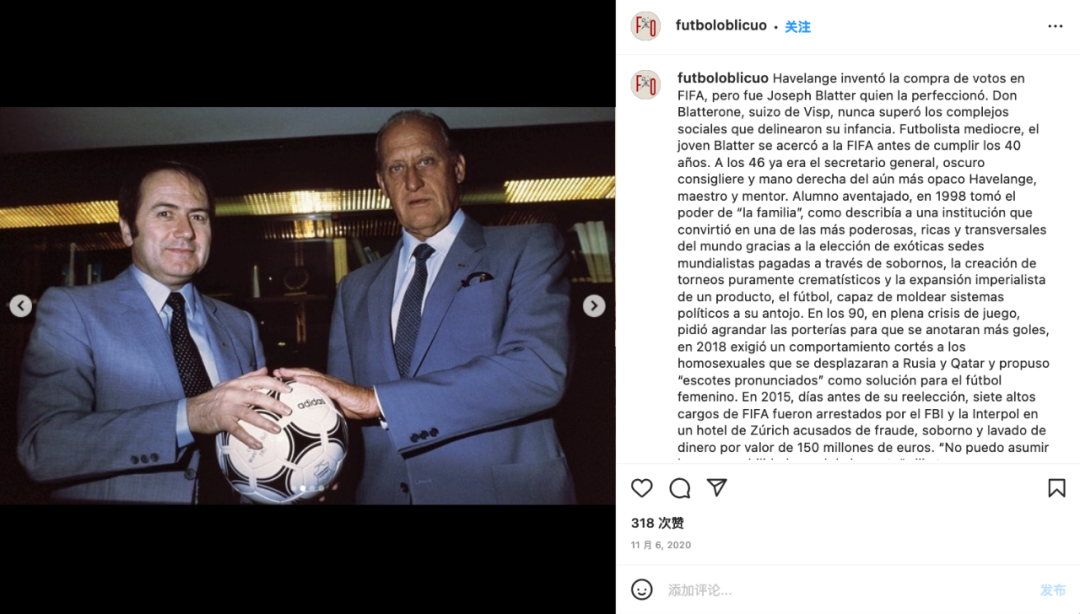The width and height of the screenshot is (1080, 614).
Task: Open the three-dot more options menu
Action: [x=1055, y=26]
